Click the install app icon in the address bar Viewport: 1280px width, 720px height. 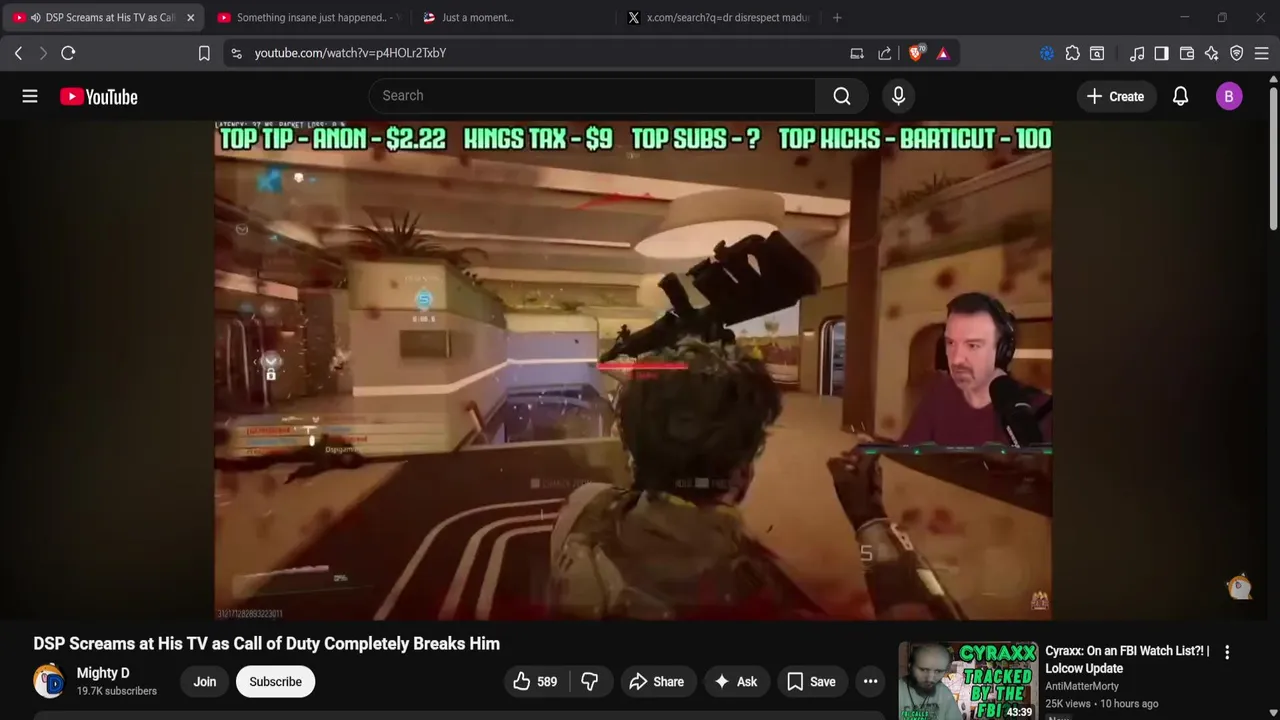coord(857,53)
